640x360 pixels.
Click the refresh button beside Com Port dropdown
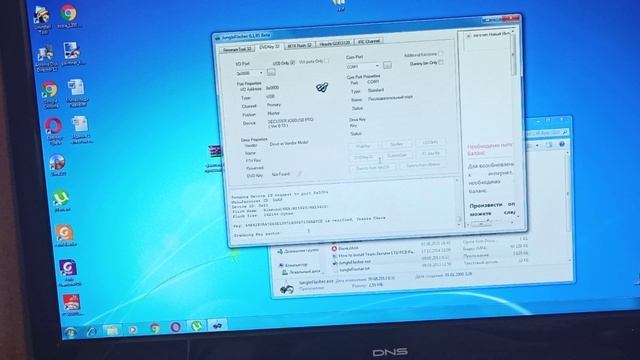(387, 65)
